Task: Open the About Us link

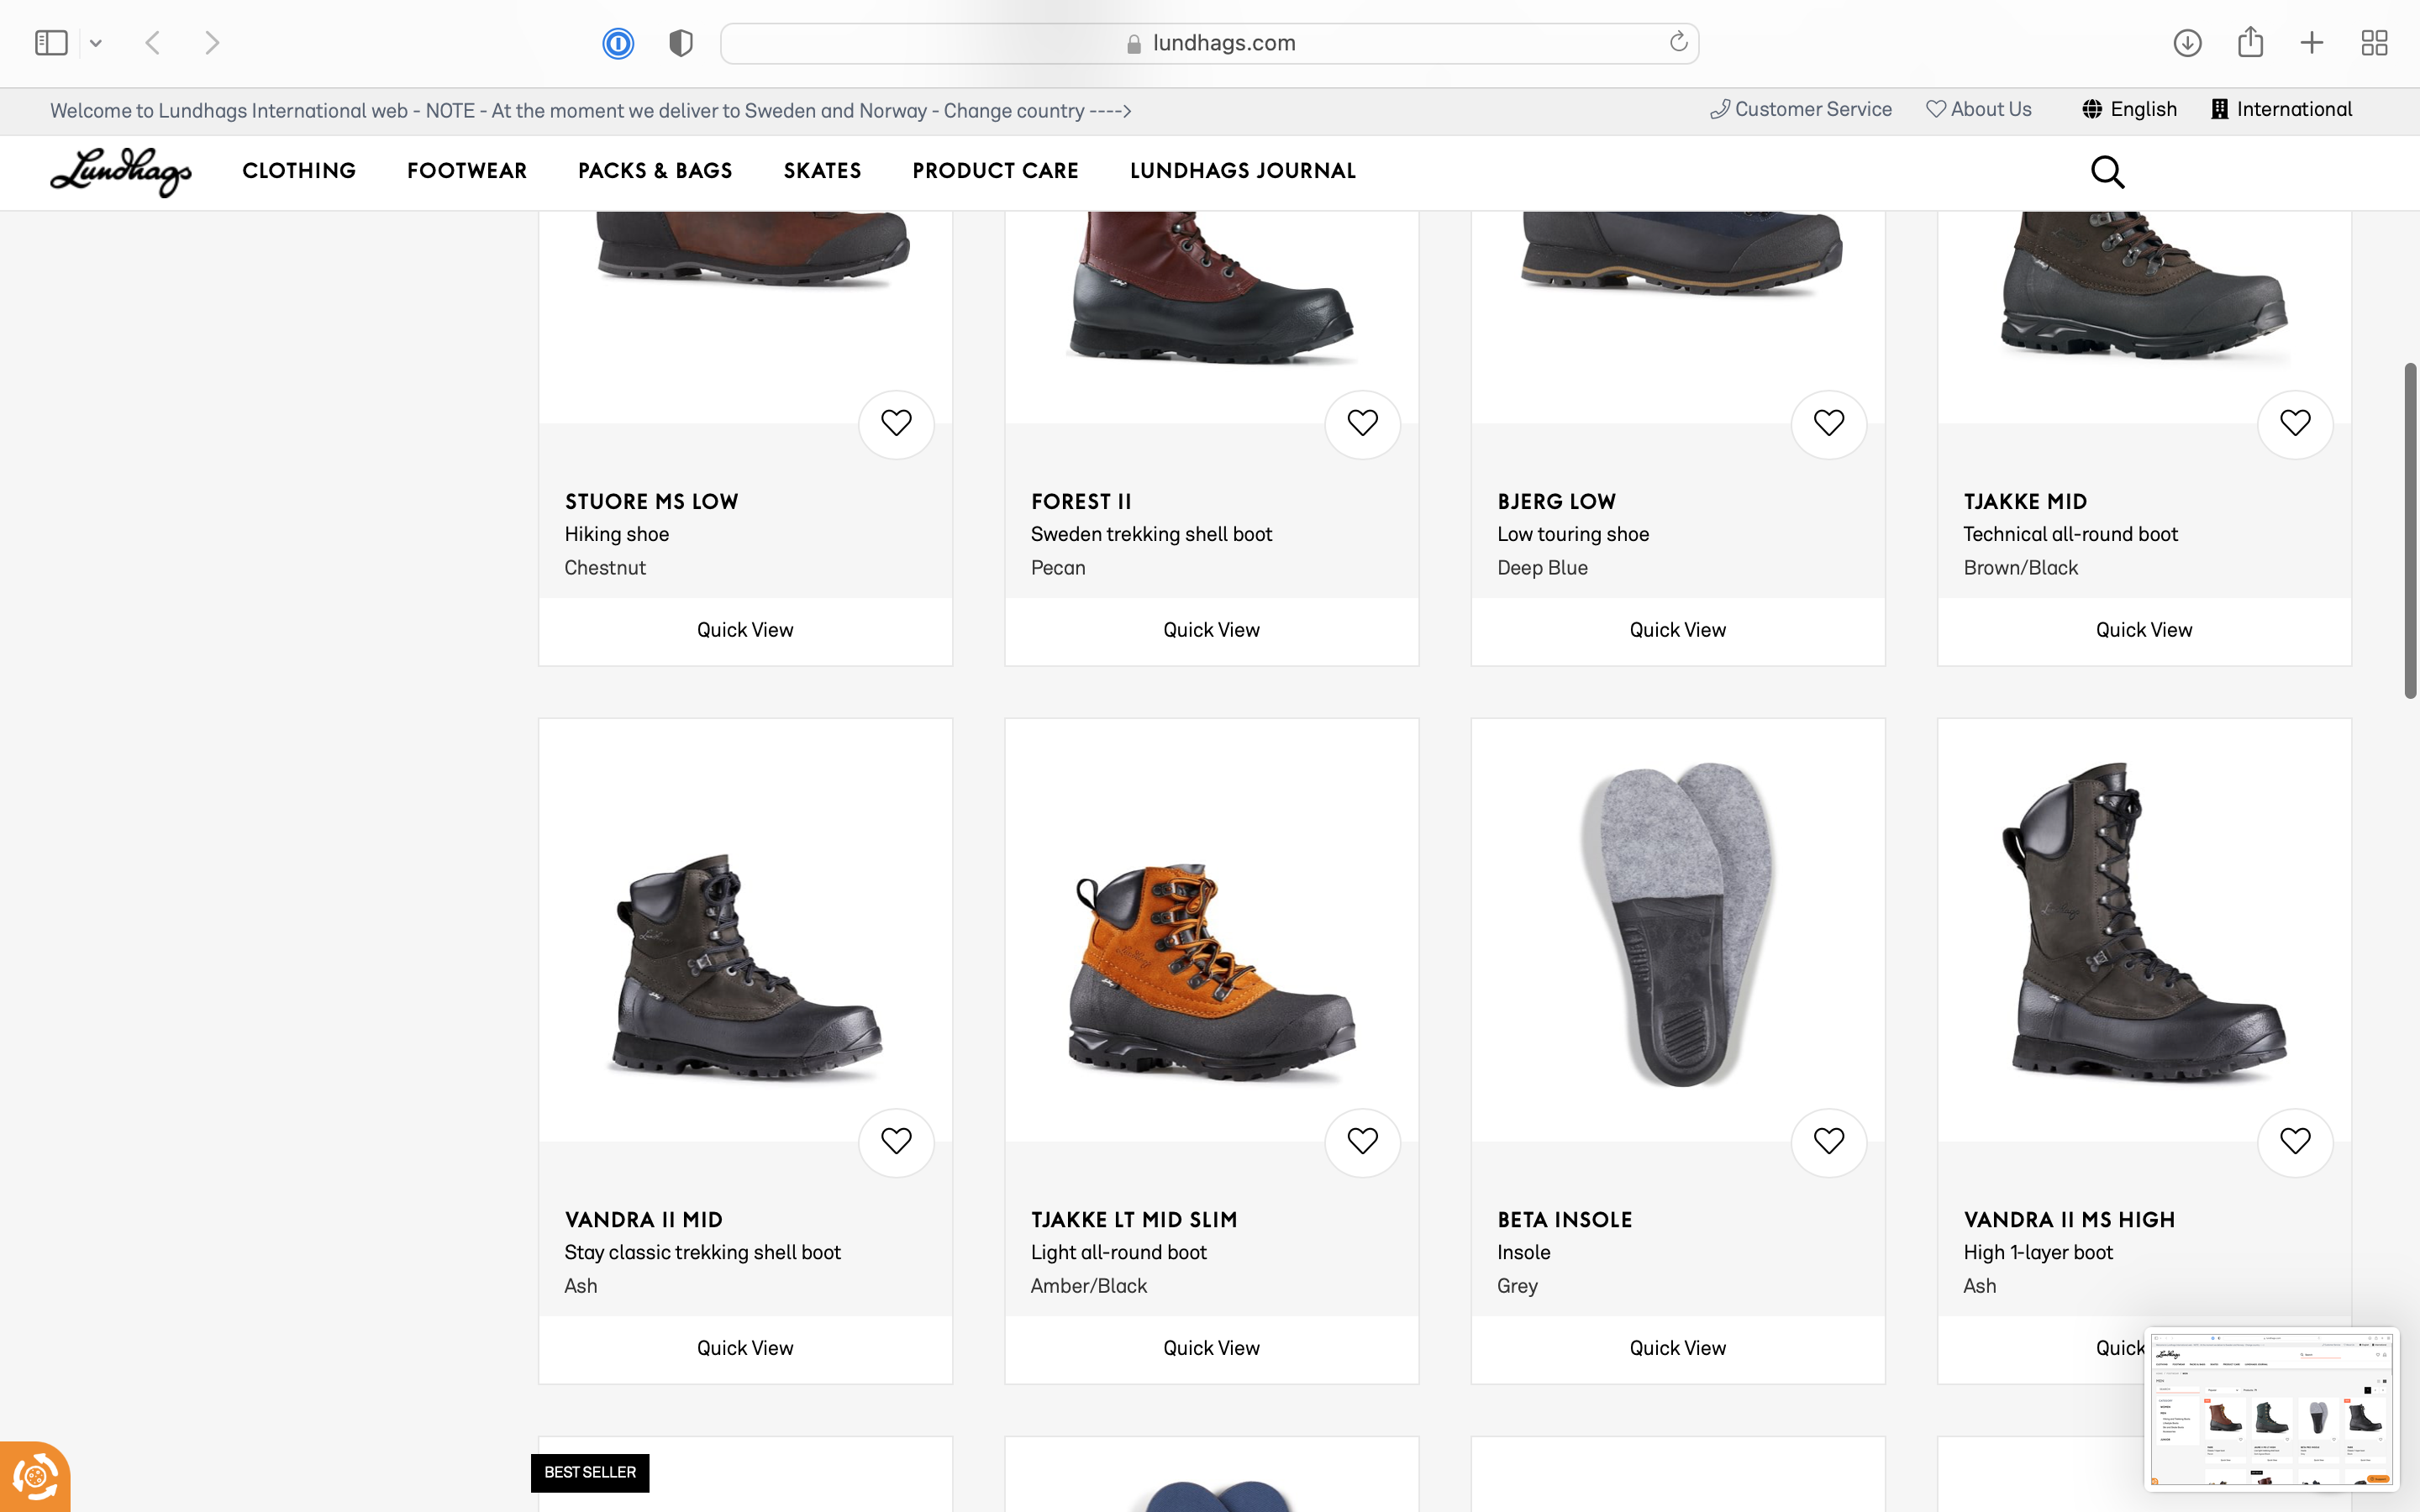Action: [1979, 109]
